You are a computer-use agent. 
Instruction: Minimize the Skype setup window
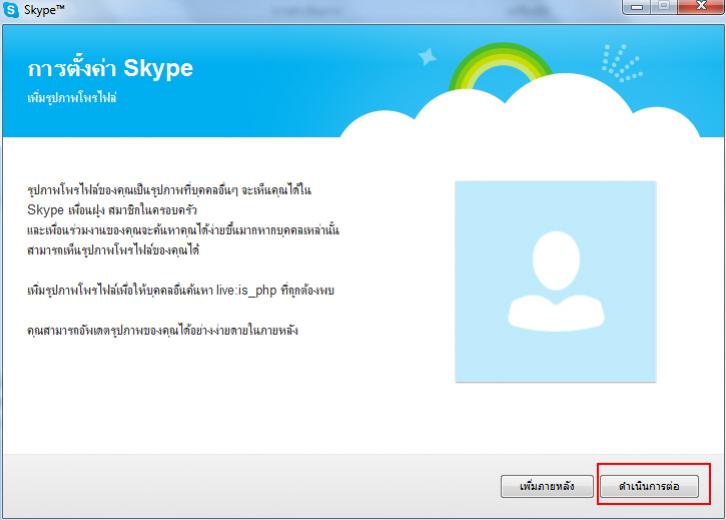point(637,6)
